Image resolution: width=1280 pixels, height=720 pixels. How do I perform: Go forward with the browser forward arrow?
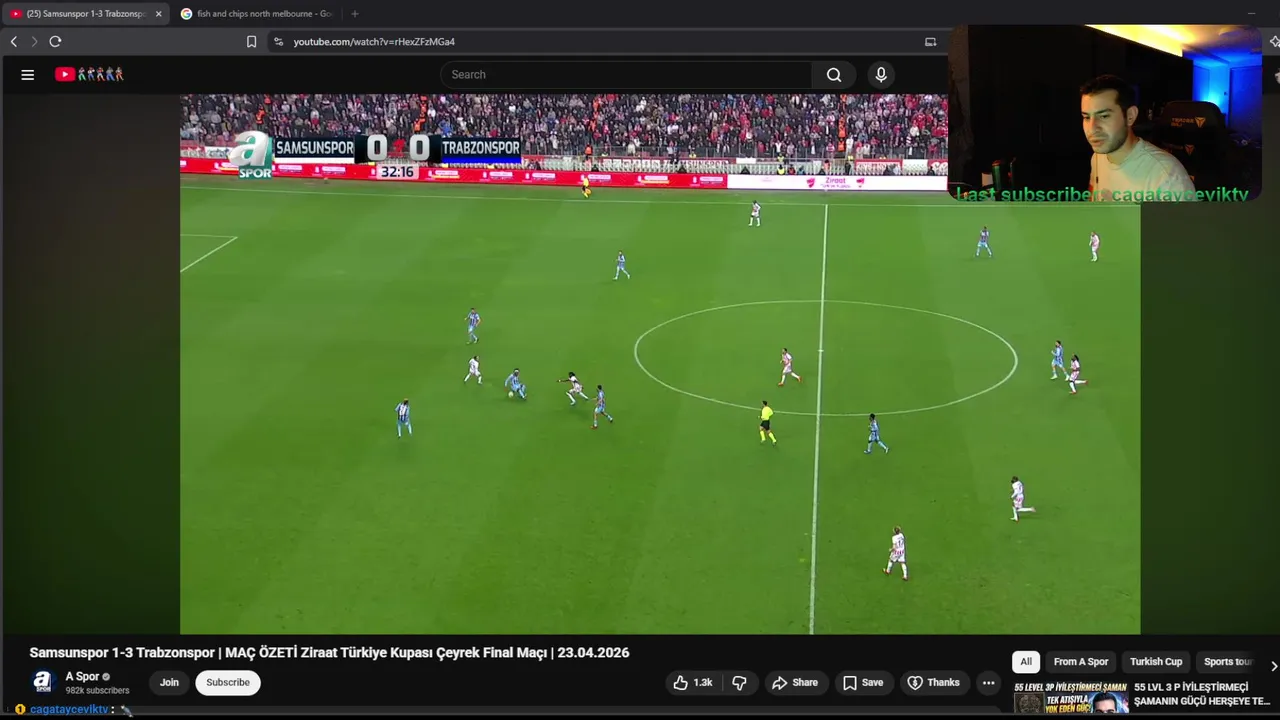point(34,41)
